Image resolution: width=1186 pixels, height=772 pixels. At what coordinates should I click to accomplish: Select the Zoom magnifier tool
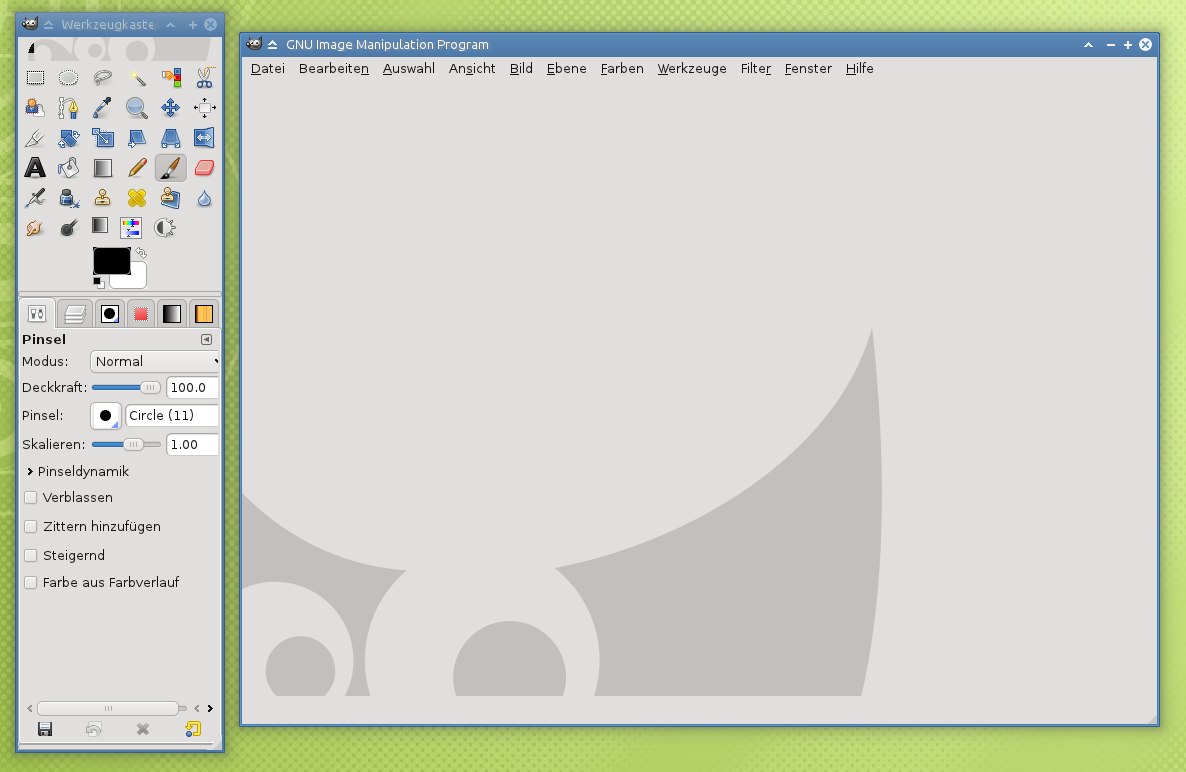137,107
